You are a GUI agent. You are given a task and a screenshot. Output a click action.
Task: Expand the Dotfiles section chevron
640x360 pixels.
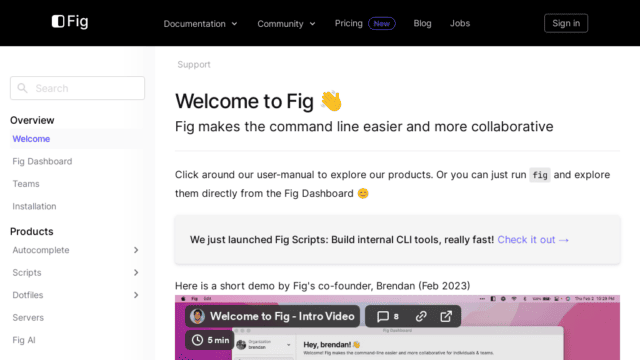click(136, 295)
